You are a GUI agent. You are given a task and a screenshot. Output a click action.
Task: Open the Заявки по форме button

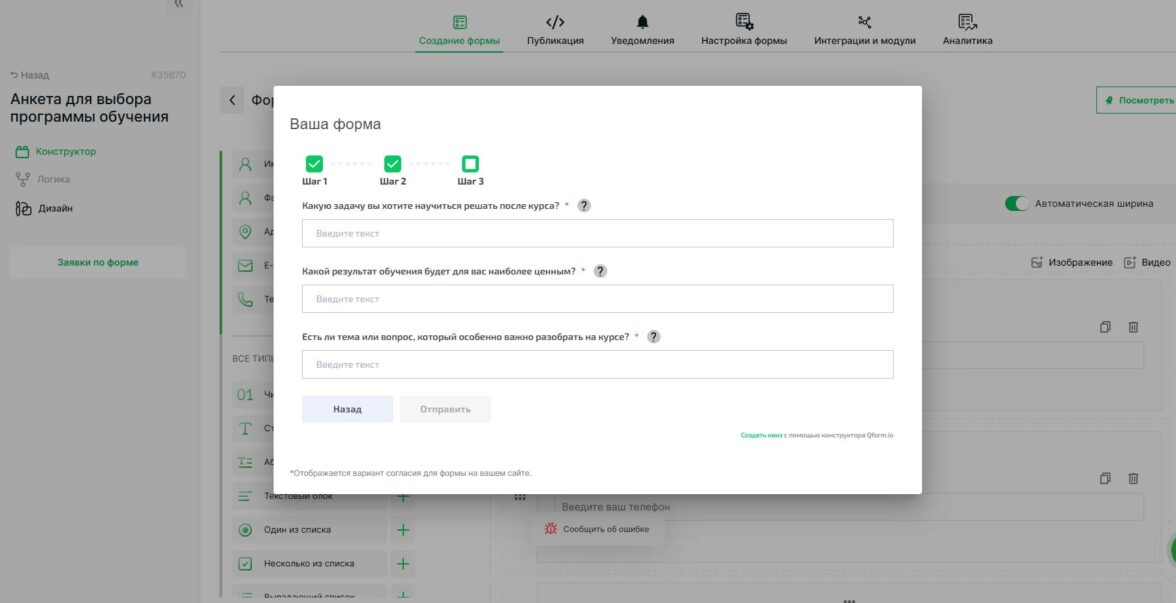point(98,262)
